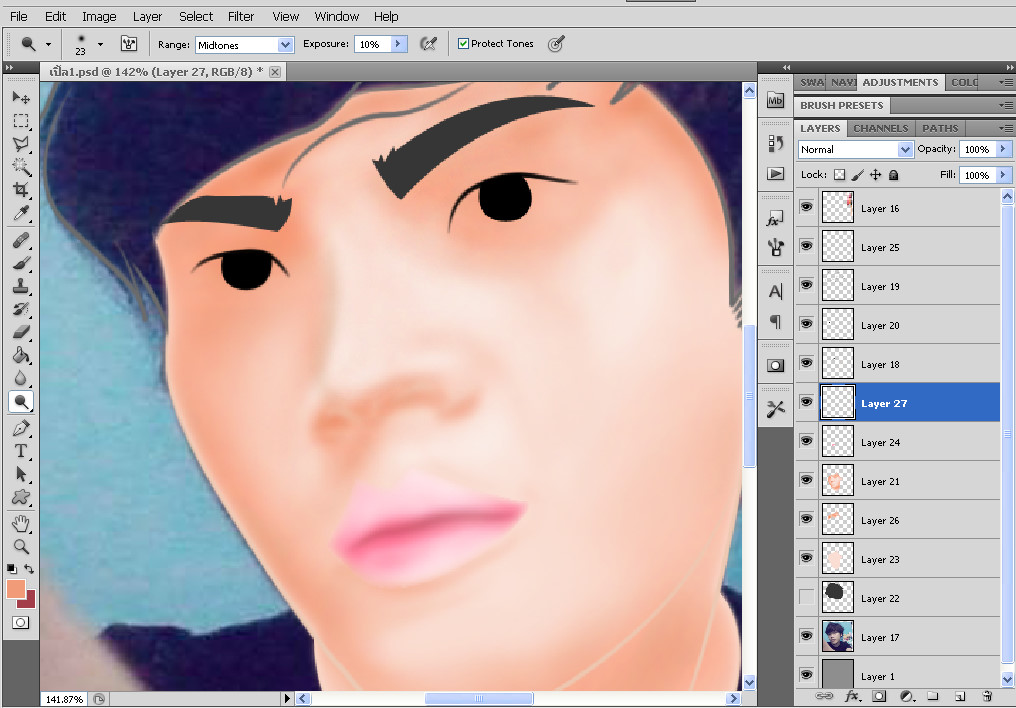Select the Horizontal Type tool

point(21,451)
